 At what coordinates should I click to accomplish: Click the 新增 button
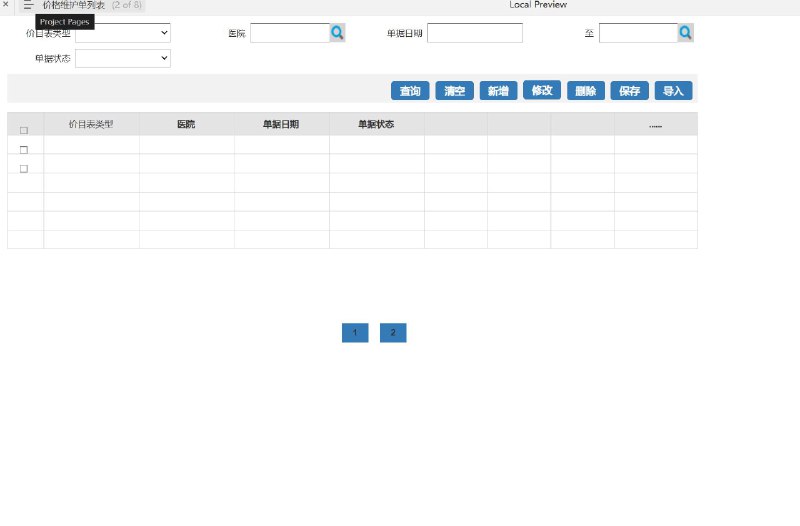click(x=498, y=91)
